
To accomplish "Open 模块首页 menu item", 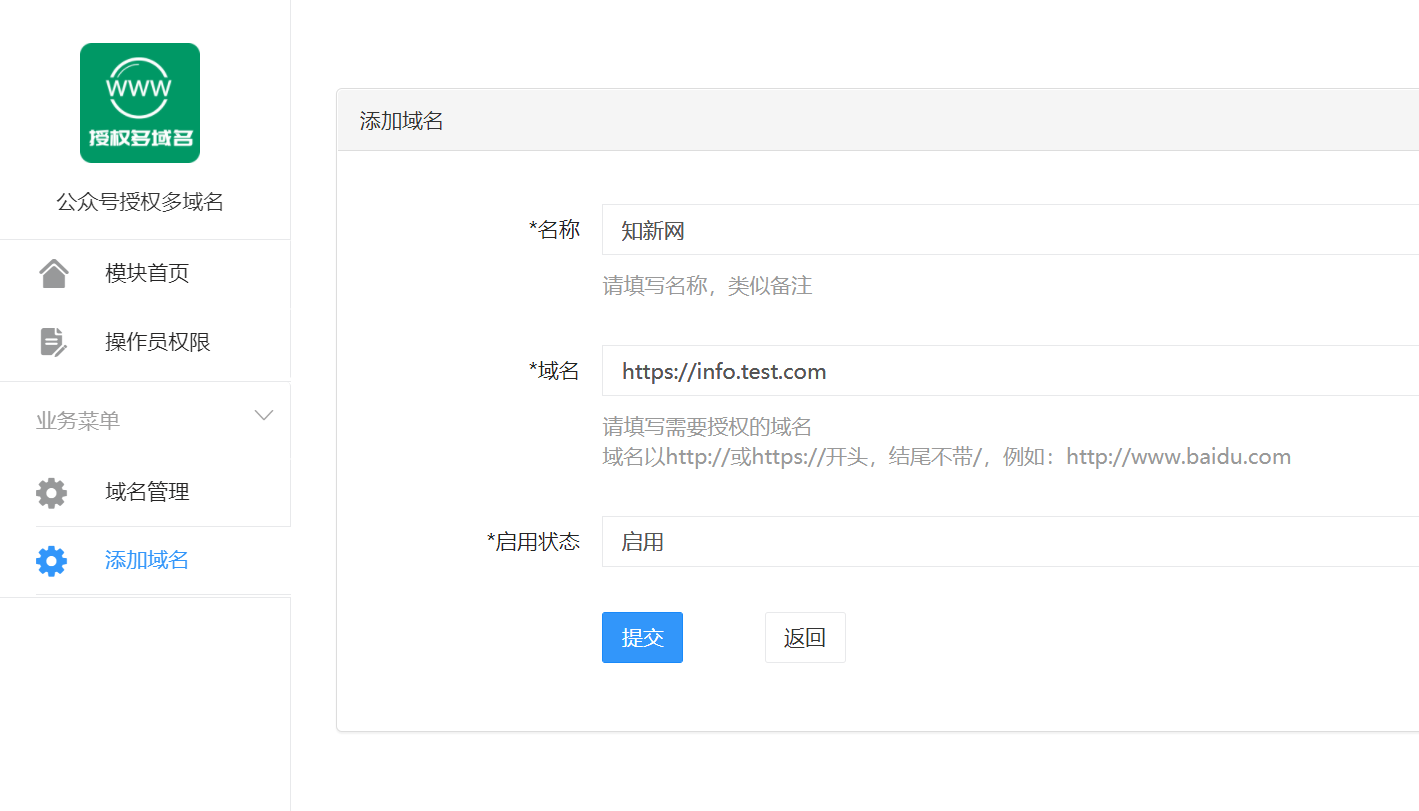I will (x=145, y=273).
